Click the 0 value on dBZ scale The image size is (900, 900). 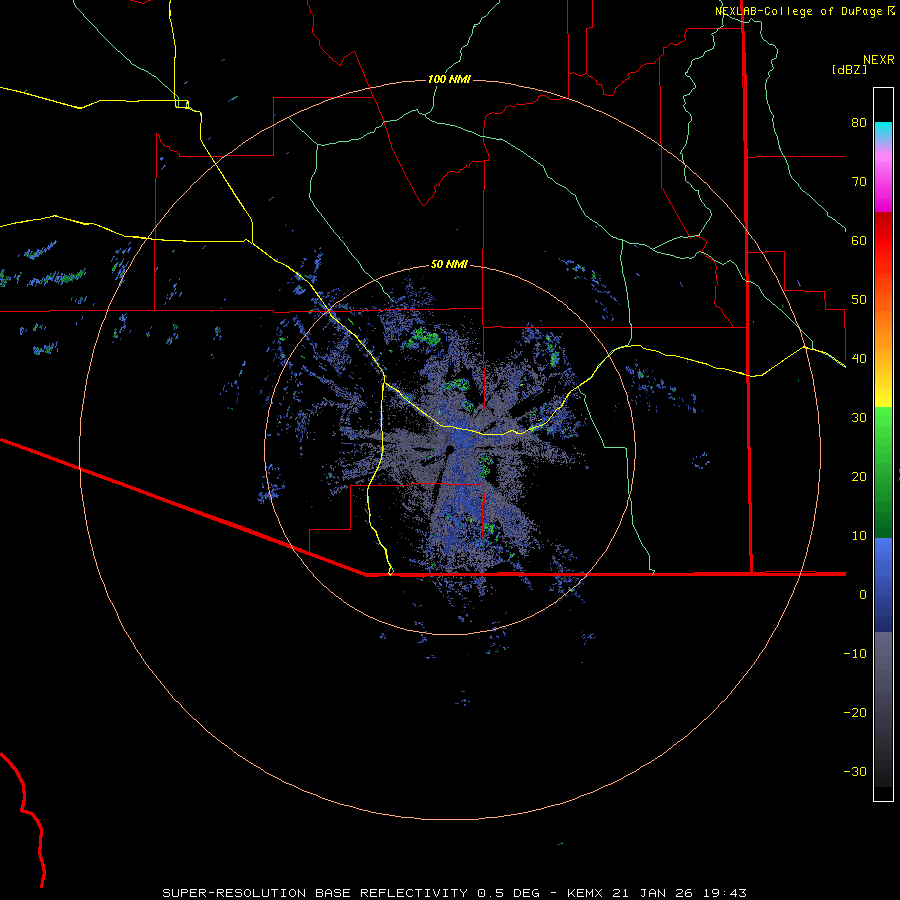click(x=863, y=595)
